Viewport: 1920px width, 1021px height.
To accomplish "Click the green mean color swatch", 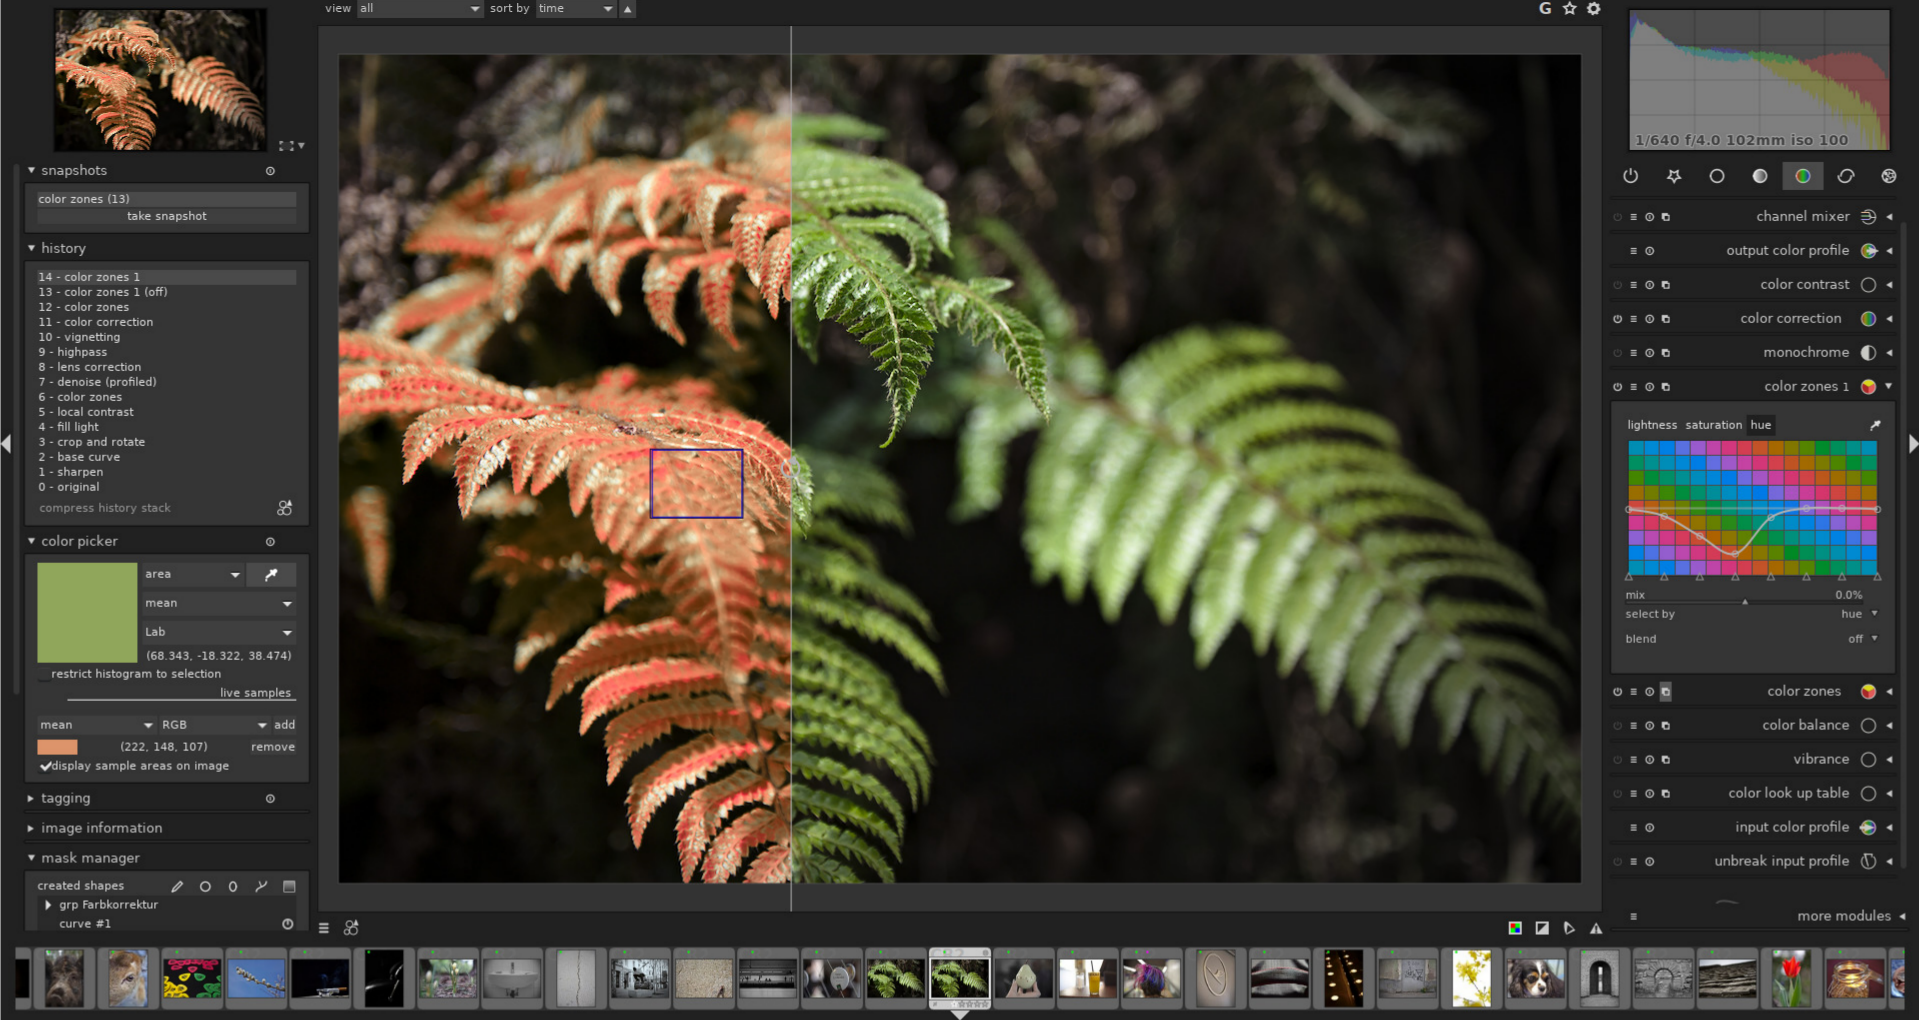I will [x=88, y=612].
